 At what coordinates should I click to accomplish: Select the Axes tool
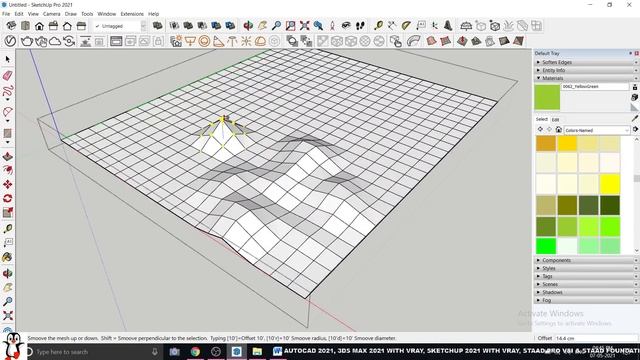pyautogui.click(x=435, y=26)
